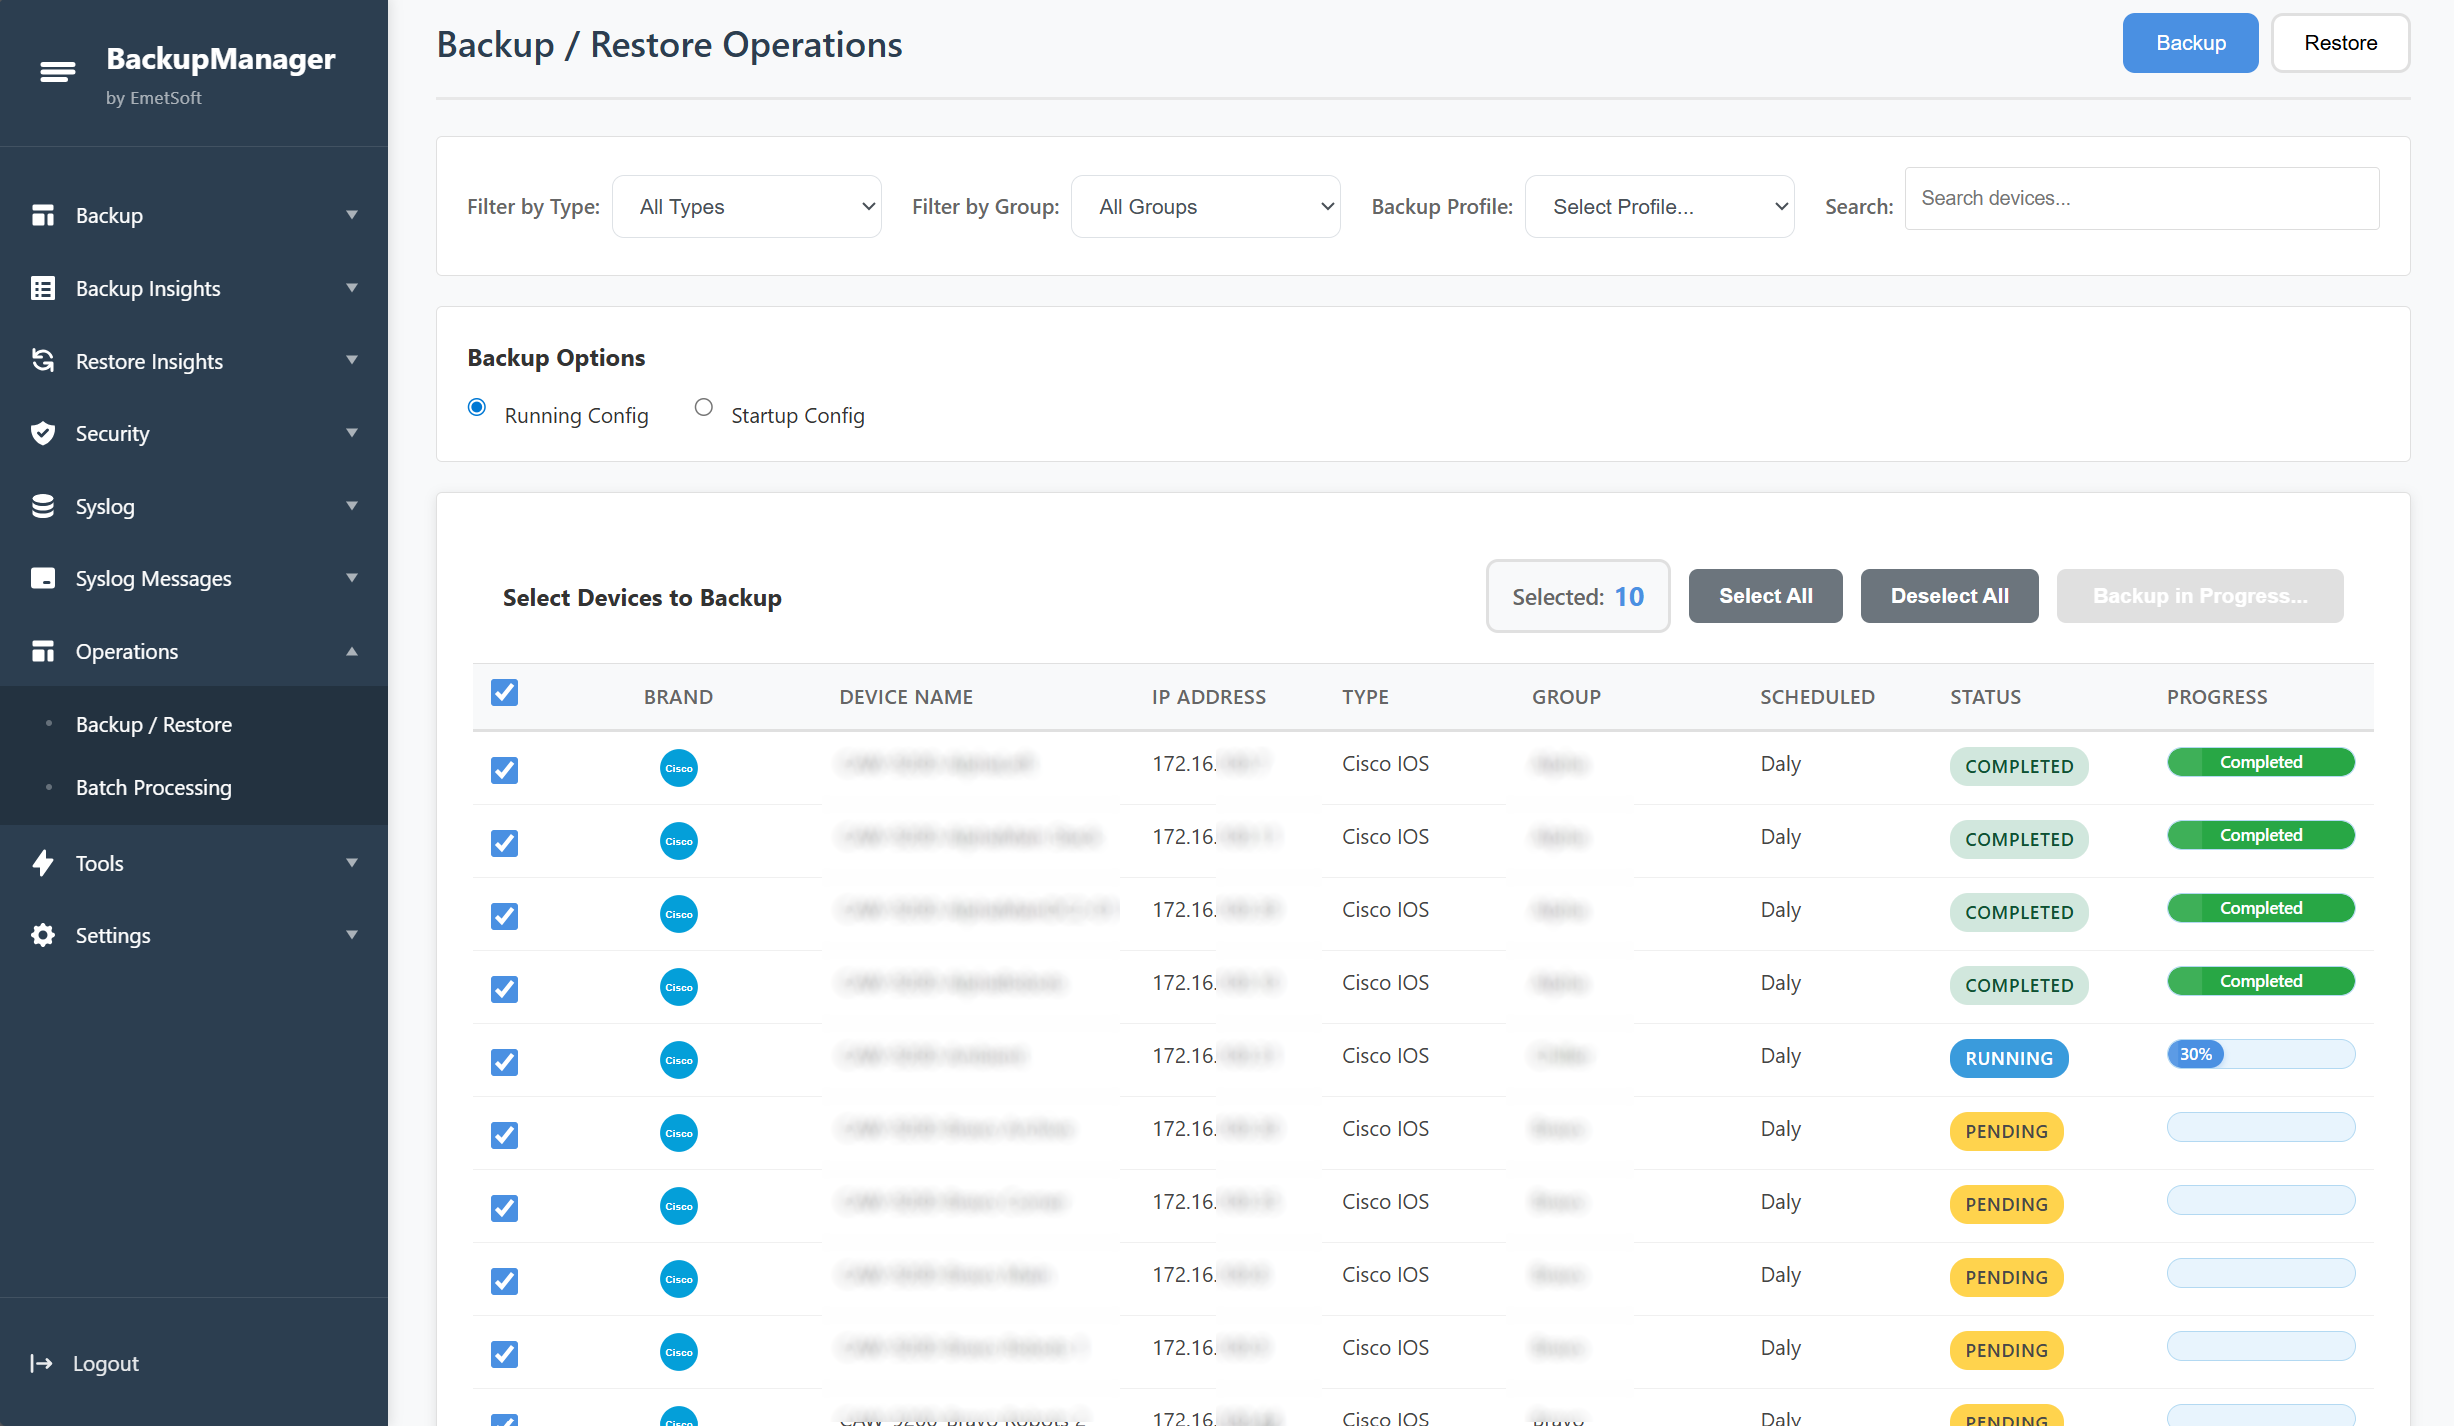The height and width of the screenshot is (1426, 2454).
Task: Click the GROUP column header
Action: click(1566, 697)
